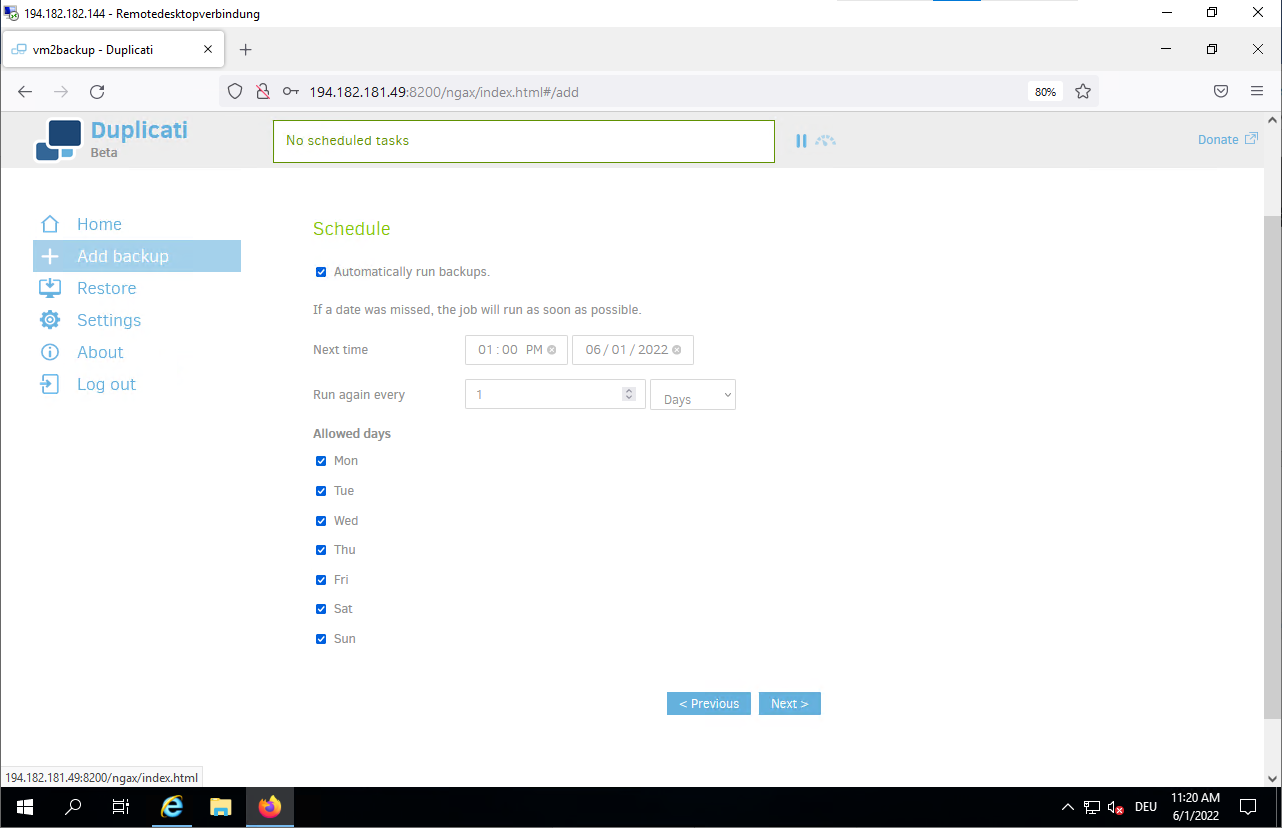This screenshot has width=1282, height=828.
Task: Go back with < Previous button
Action: pos(708,704)
